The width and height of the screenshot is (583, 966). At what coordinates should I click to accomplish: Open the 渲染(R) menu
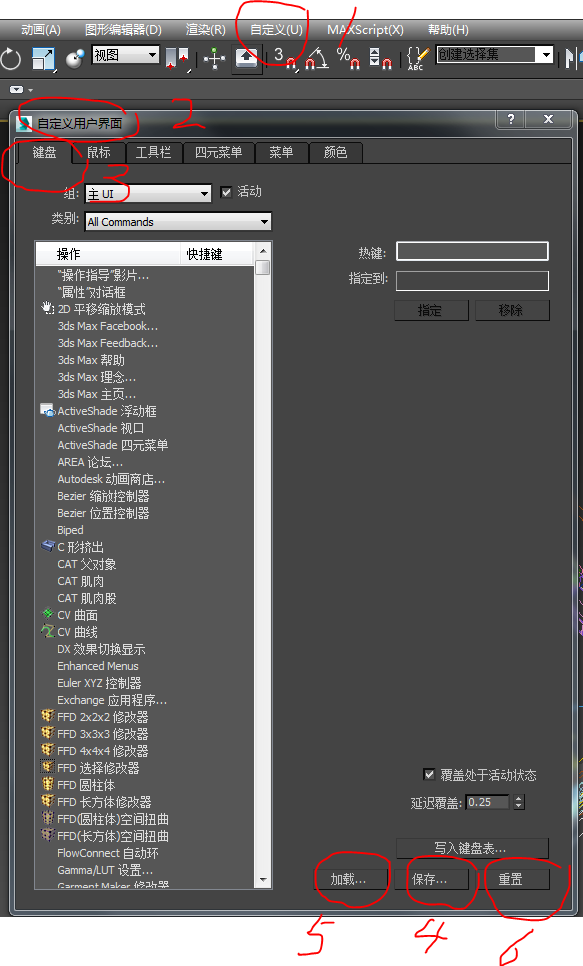point(206,30)
